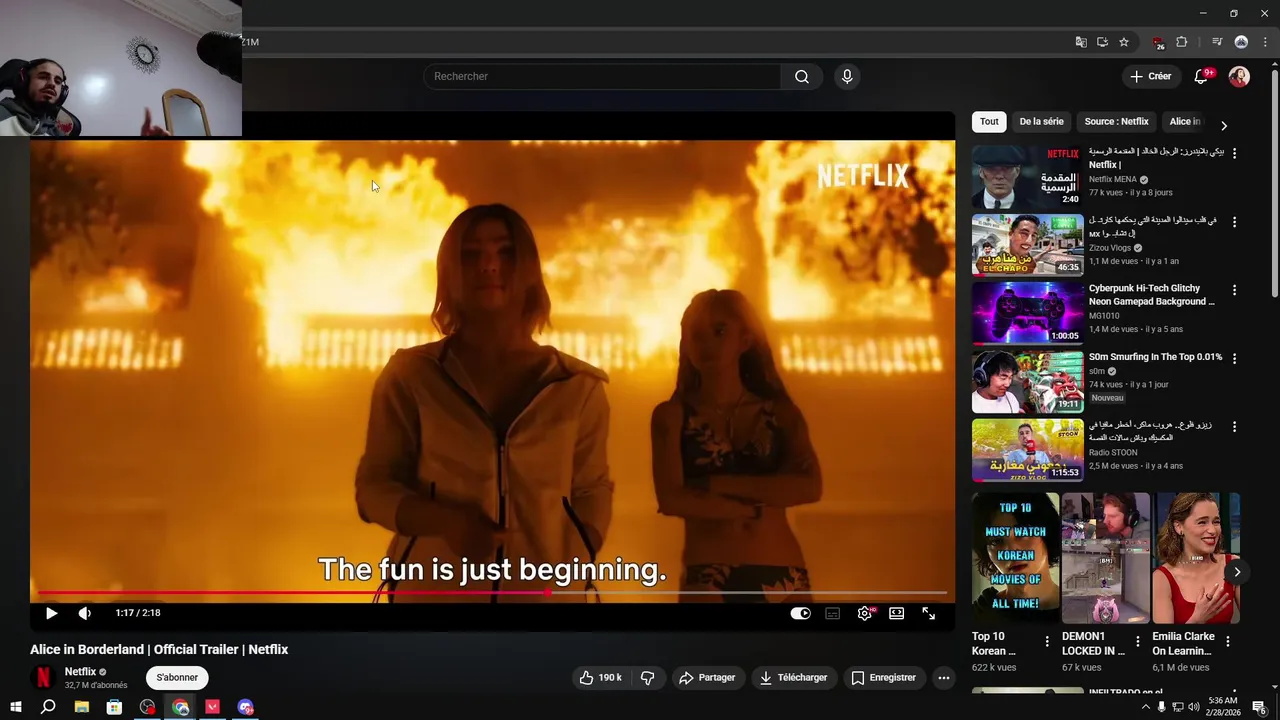Open video player settings gear
This screenshot has width=1280, height=720.
point(865,613)
